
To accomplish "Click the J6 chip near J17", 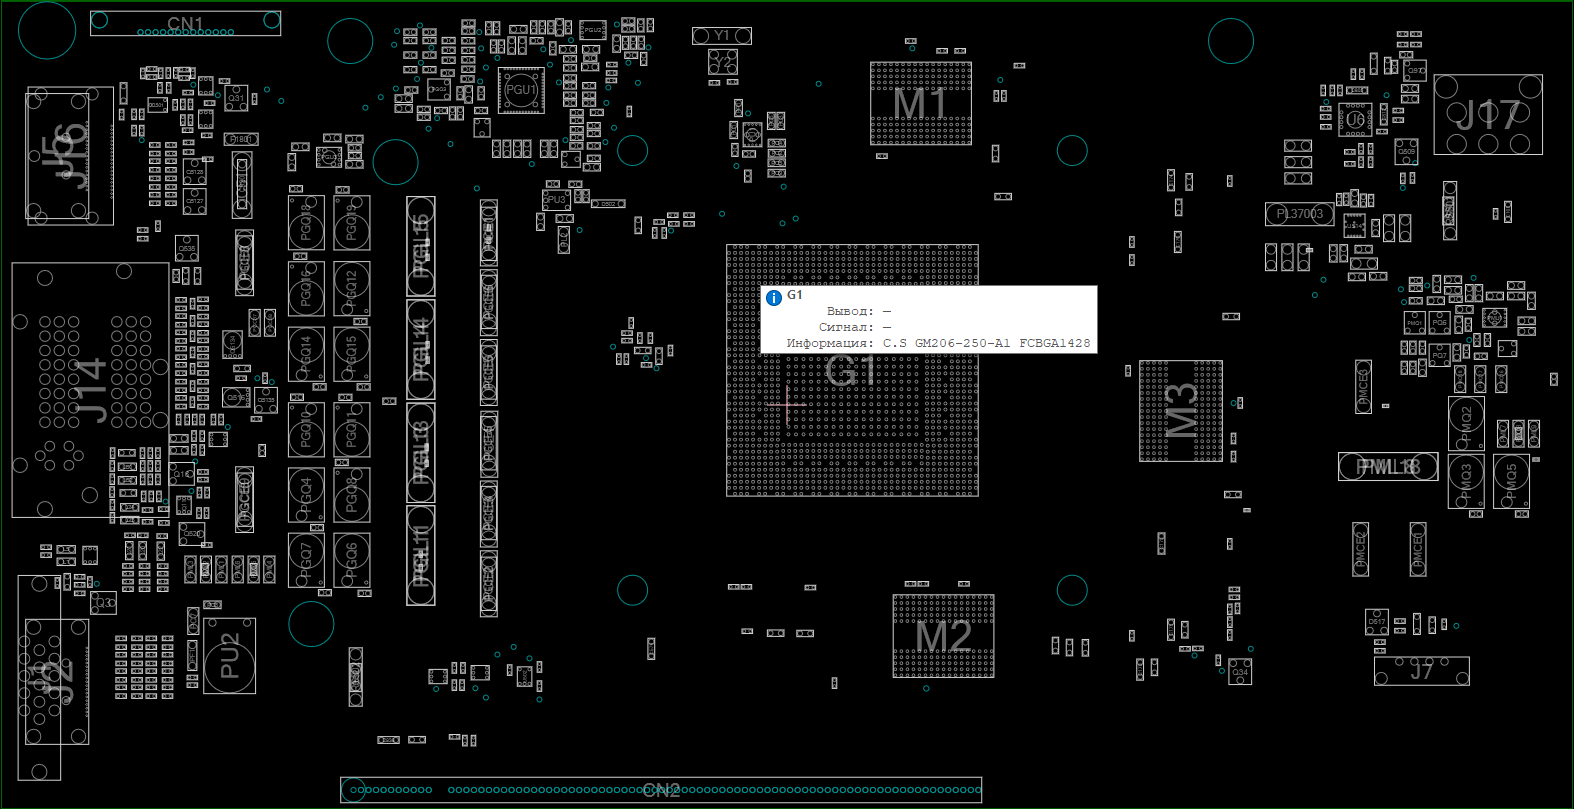I will 1355,119.
